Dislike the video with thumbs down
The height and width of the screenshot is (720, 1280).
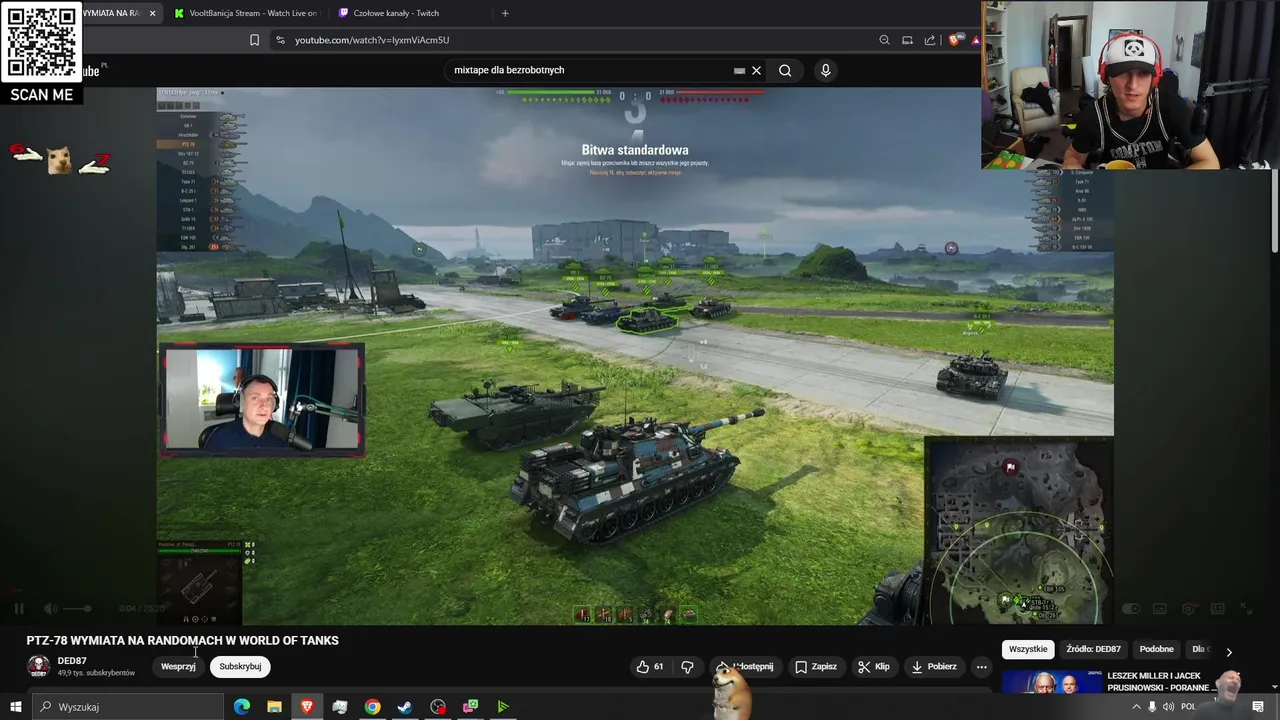(x=687, y=666)
